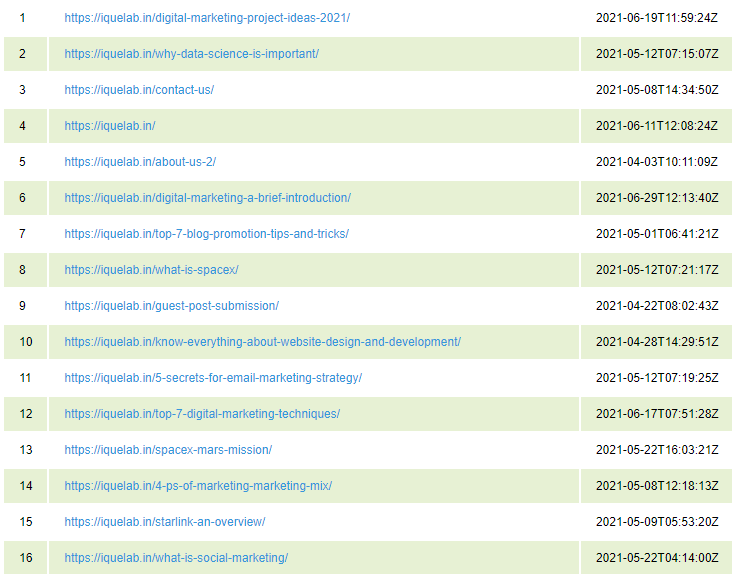Open the website-design-and-development article link
The width and height of the screenshot is (732, 574).
(262, 342)
